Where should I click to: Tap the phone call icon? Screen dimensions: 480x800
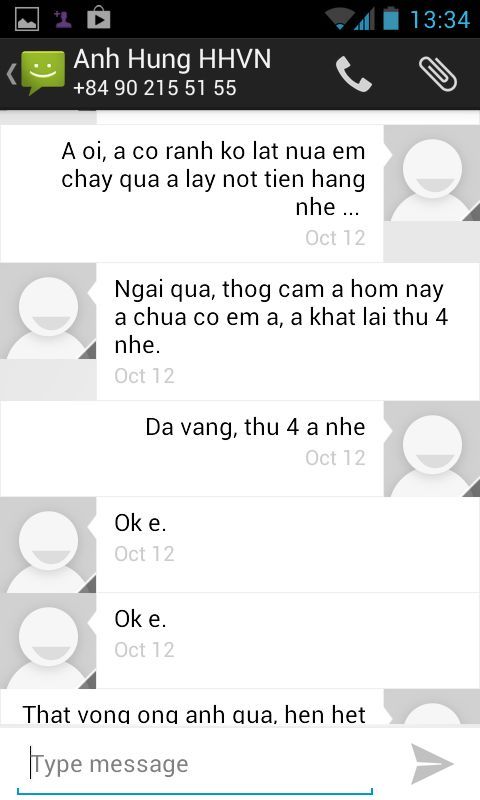pos(353,74)
